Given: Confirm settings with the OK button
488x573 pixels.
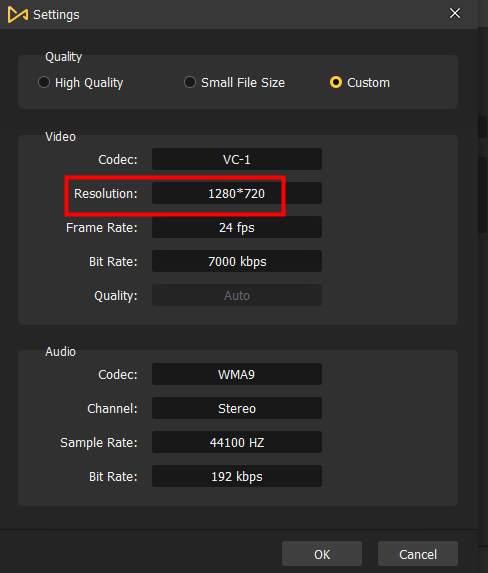Looking at the screenshot, I should (x=322, y=554).
